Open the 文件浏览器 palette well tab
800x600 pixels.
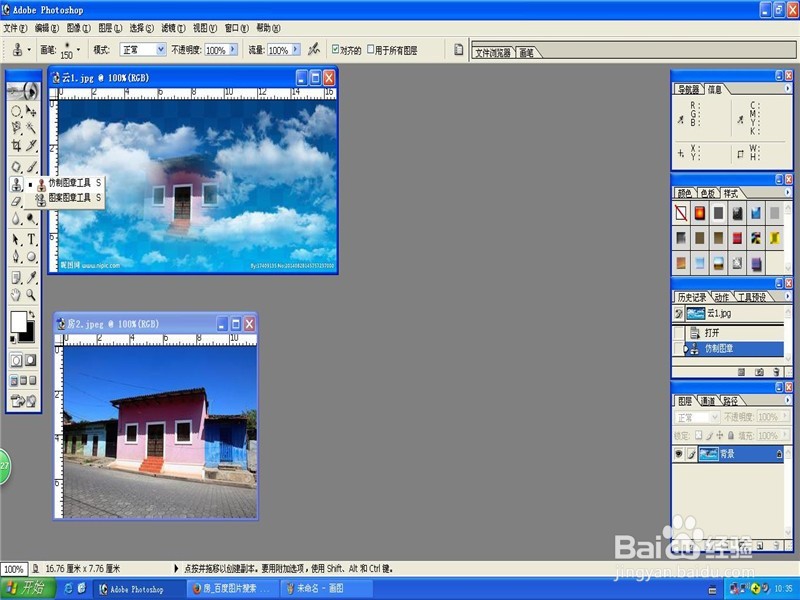493,53
